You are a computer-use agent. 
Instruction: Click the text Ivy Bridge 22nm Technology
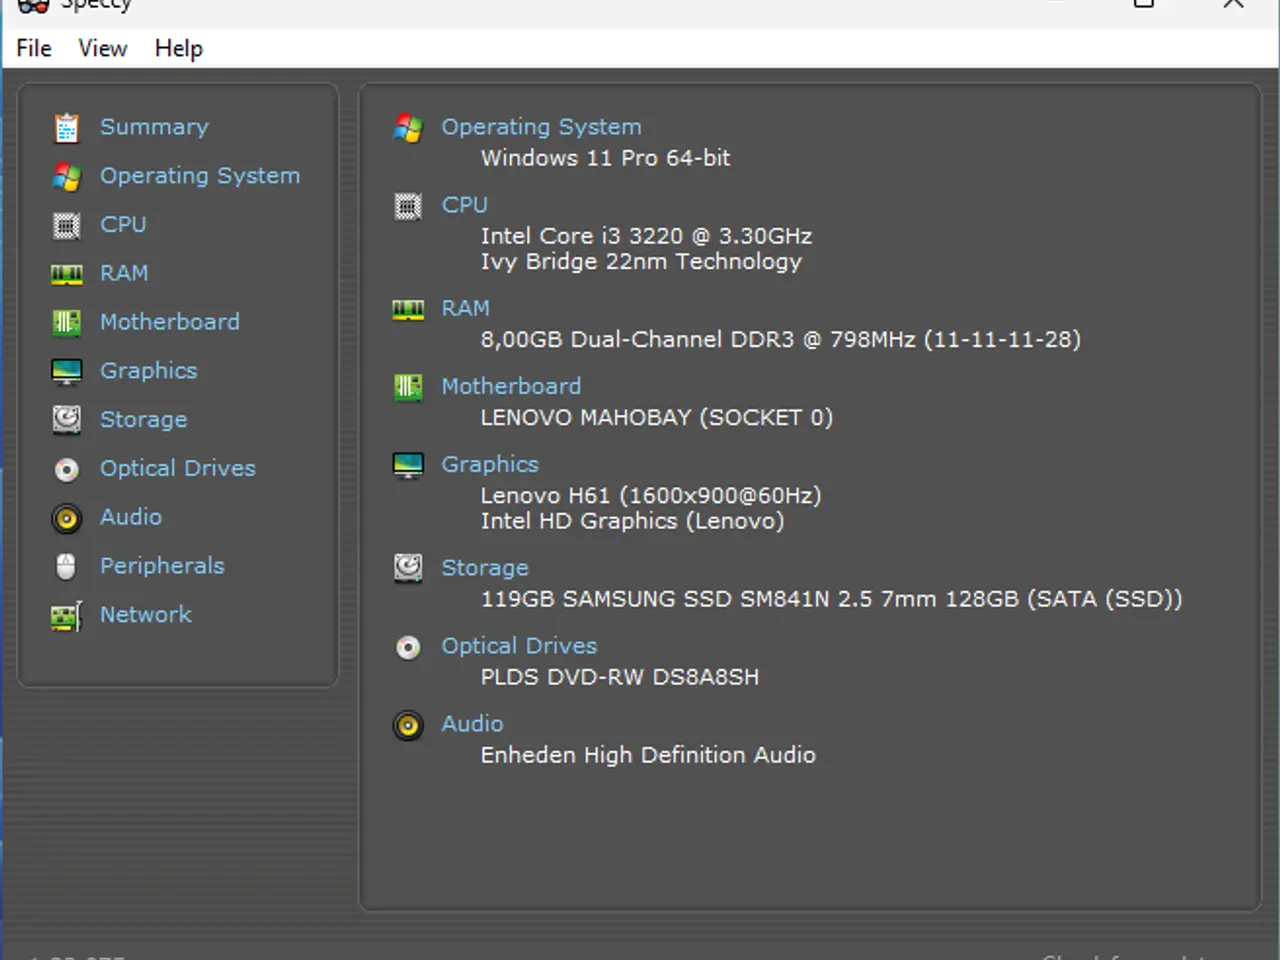click(x=642, y=262)
